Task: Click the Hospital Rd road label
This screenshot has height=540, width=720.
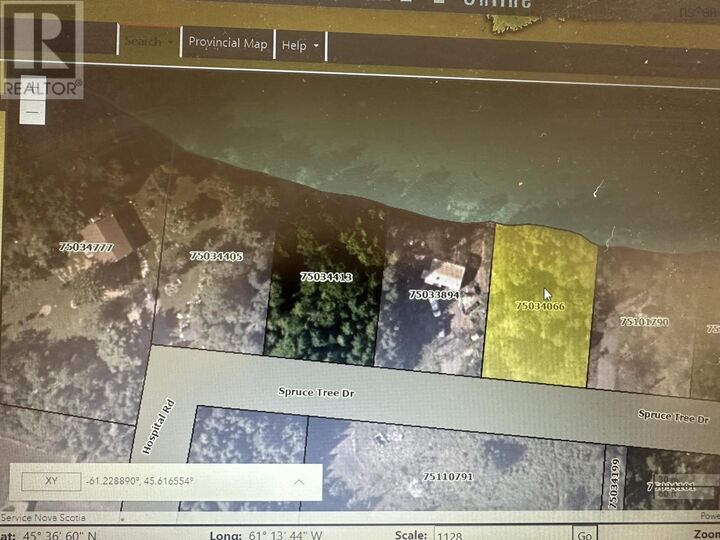Action: click(x=158, y=427)
